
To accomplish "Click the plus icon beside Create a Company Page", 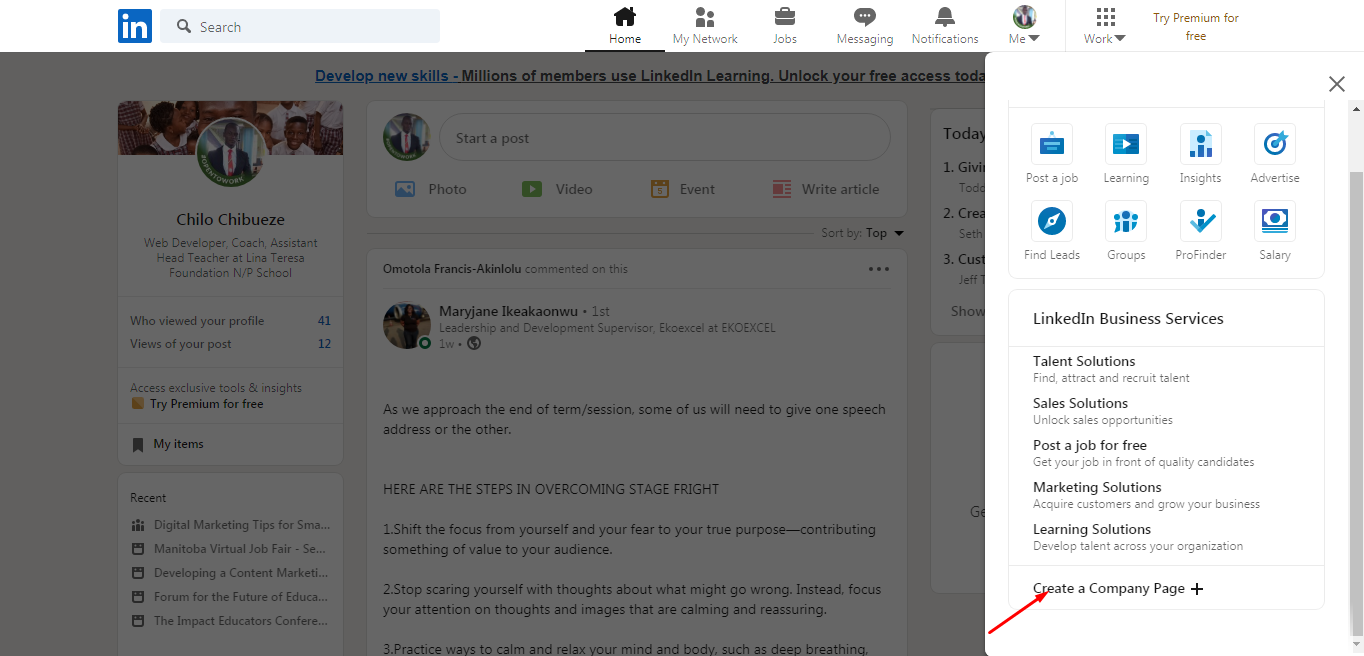I will click(x=1197, y=589).
